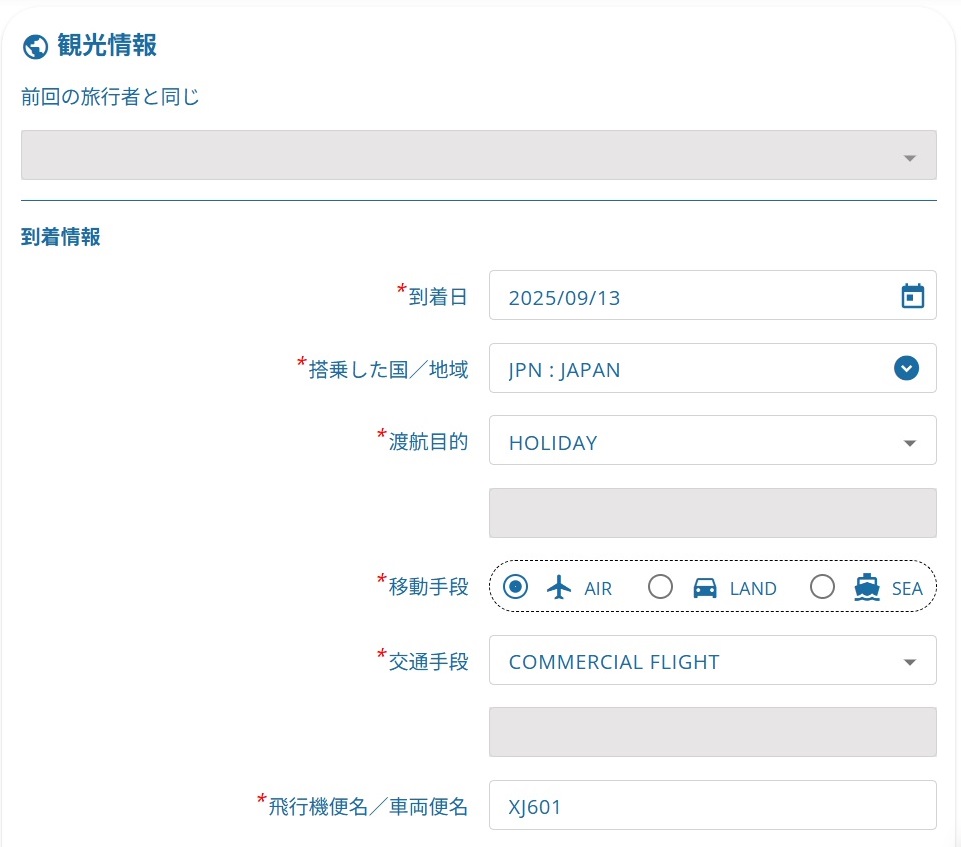The height and width of the screenshot is (847, 961).
Task: Select the LAND radio button
Action: pos(660,588)
